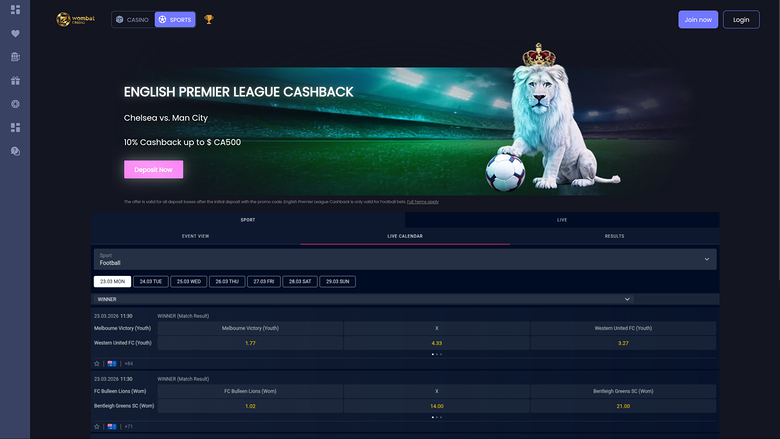Screen dimensions: 780x439
Task: Switch to the Sports section
Action: click(175, 19)
